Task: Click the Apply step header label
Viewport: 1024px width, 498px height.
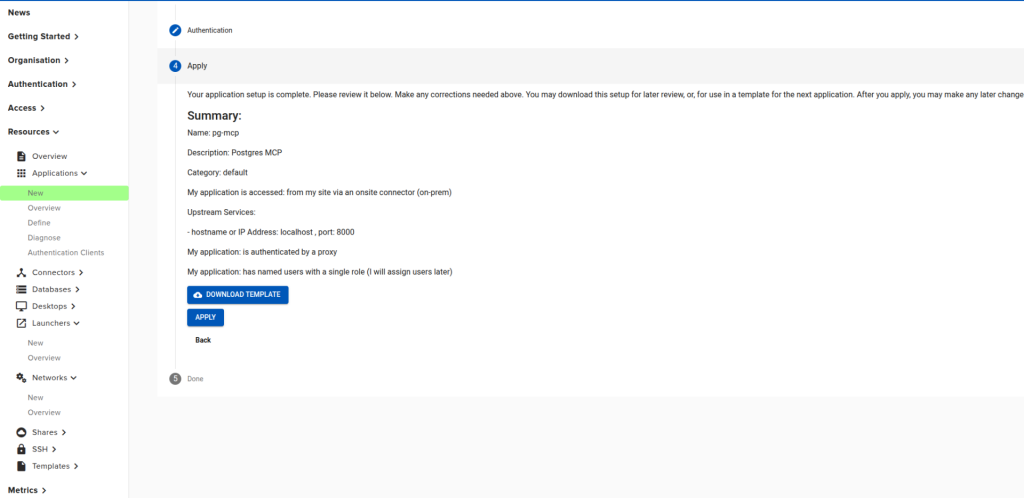Action: pos(197,66)
